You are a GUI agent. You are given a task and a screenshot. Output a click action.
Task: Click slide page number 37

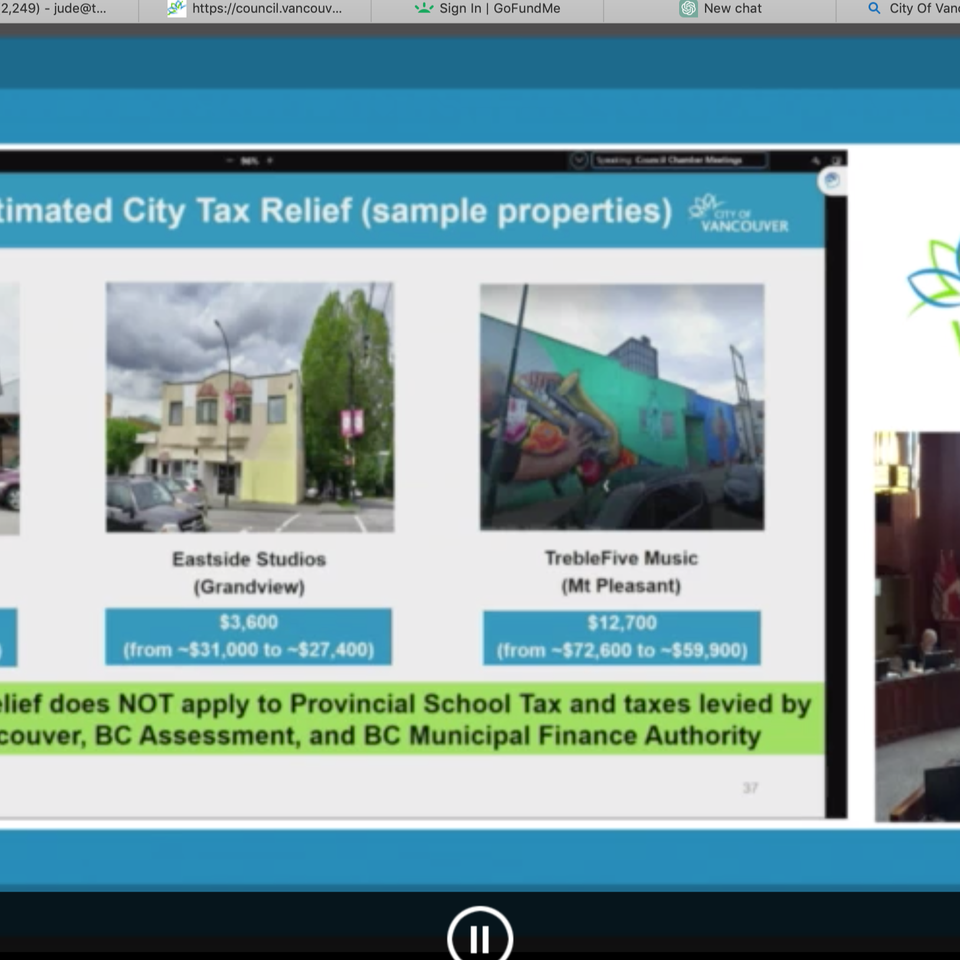[751, 788]
